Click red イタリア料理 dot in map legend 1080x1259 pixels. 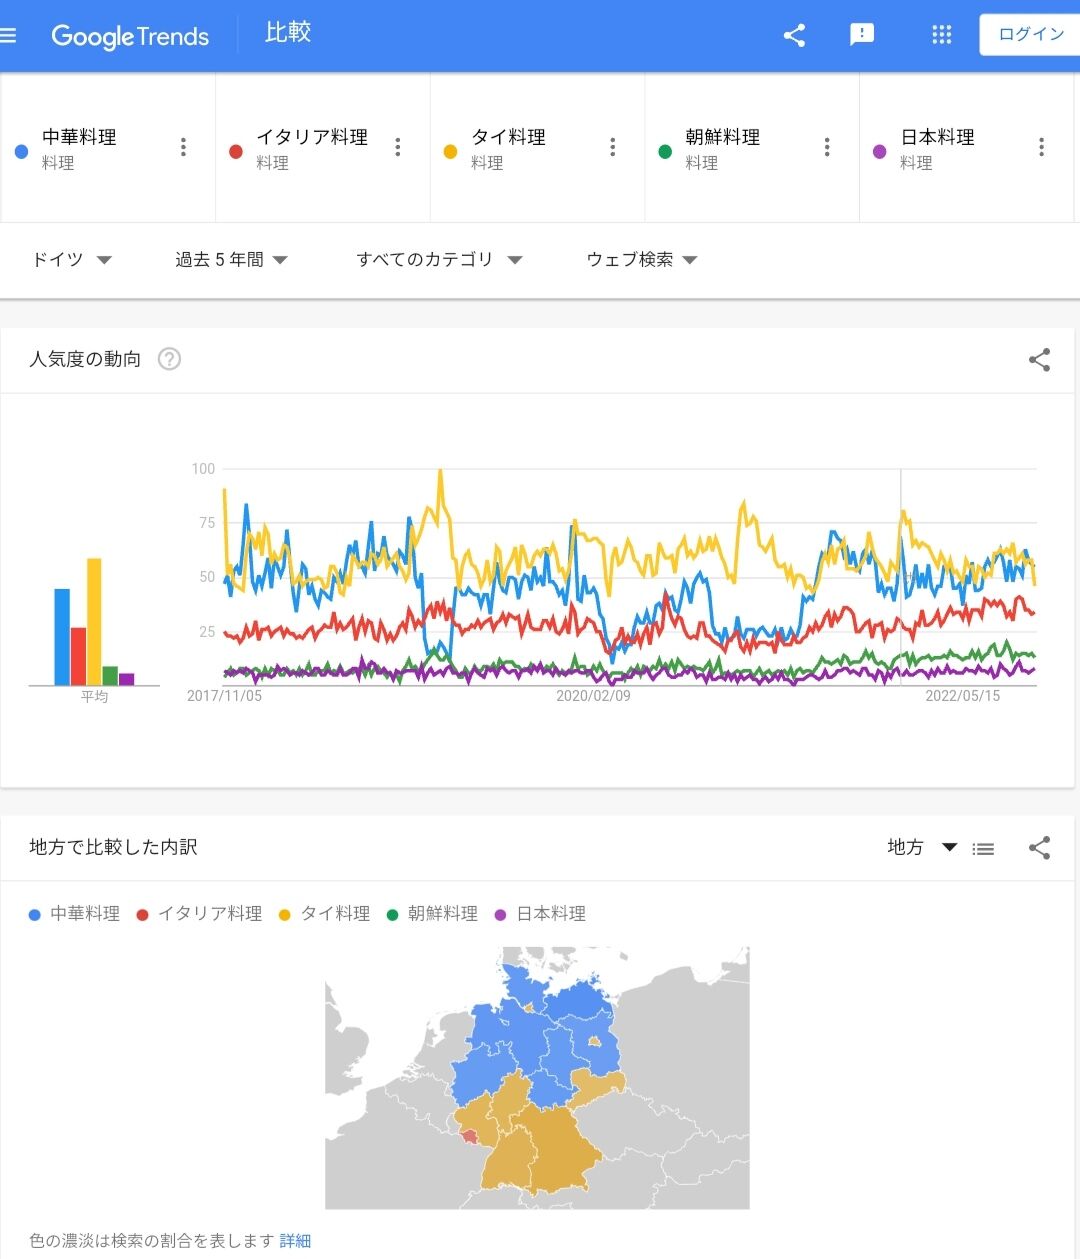pyautogui.click(x=142, y=915)
